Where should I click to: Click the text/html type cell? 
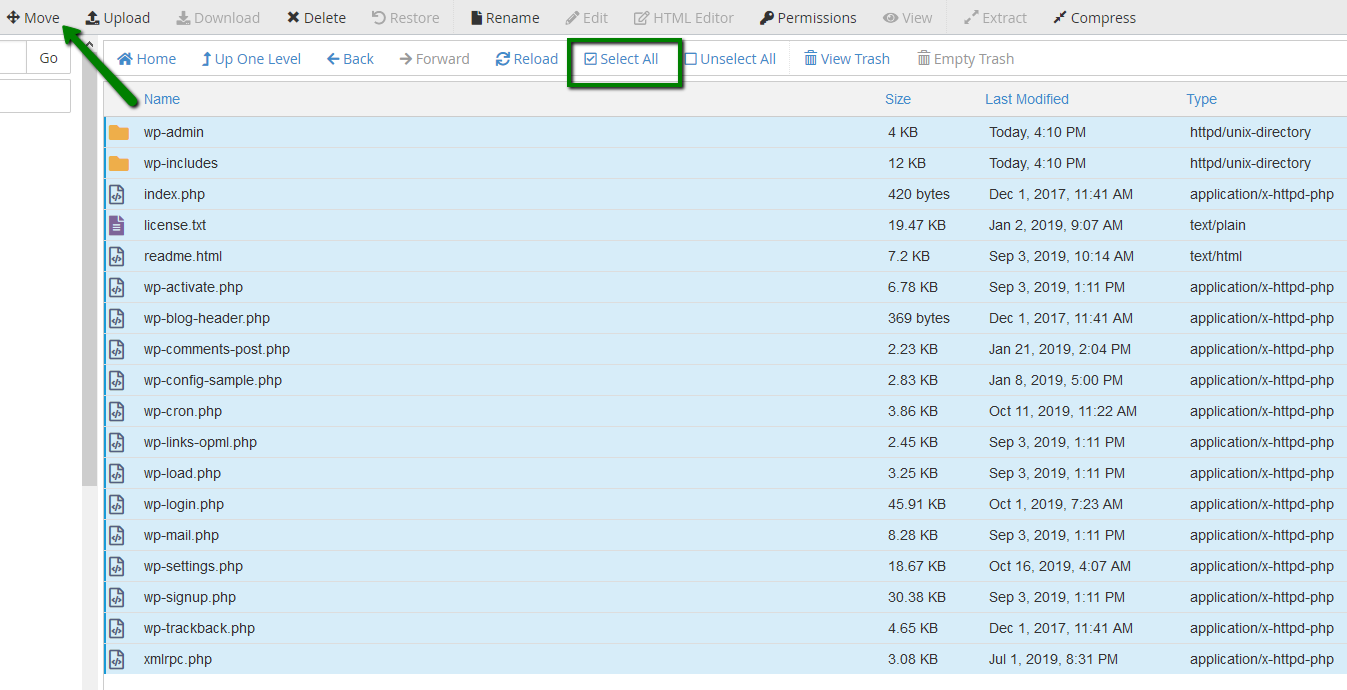coord(1216,256)
